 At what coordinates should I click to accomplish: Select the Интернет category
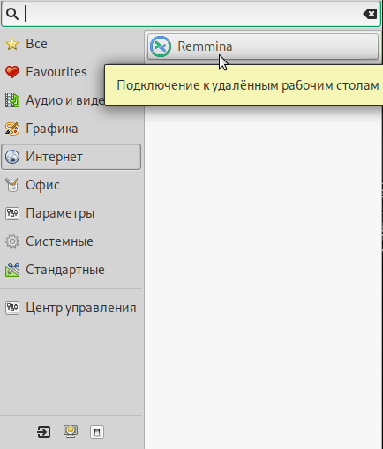point(71,157)
